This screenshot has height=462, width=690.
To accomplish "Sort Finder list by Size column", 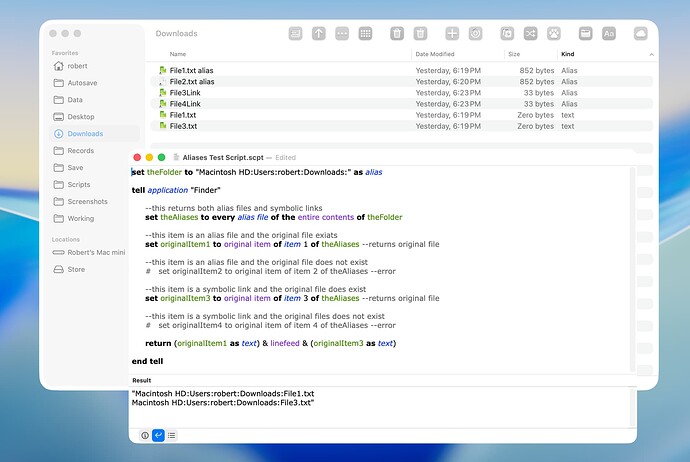I will point(514,54).
